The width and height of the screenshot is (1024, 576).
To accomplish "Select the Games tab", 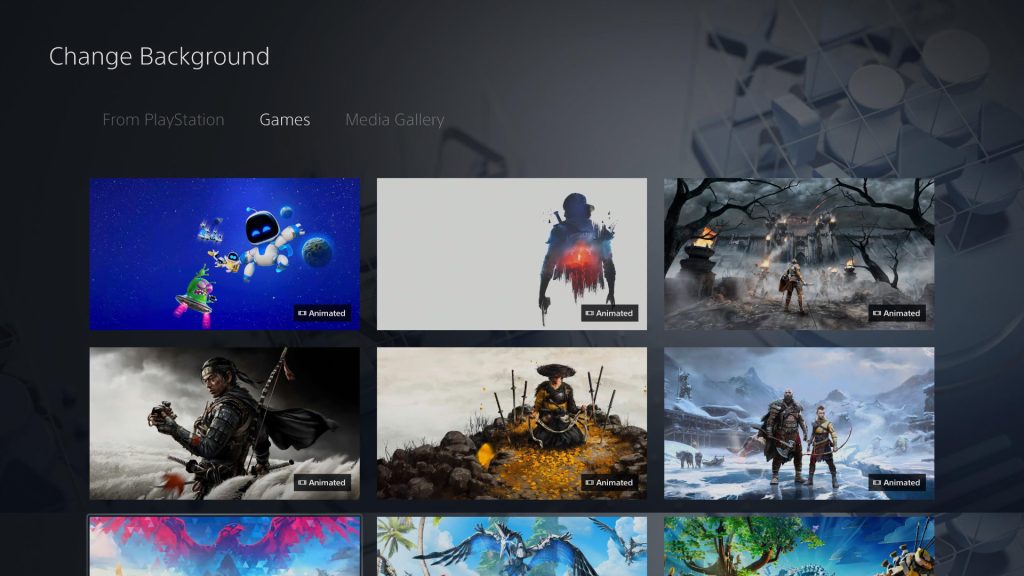I will (x=285, y=120).
